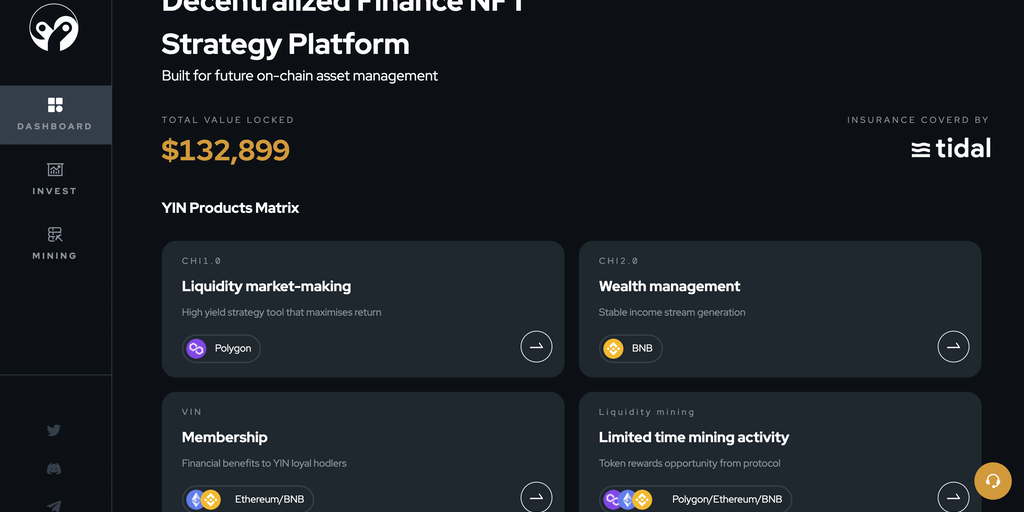Open the support headset chat button
The height and width of the screenshot is (512, 1024).
[x=992, y=481]
